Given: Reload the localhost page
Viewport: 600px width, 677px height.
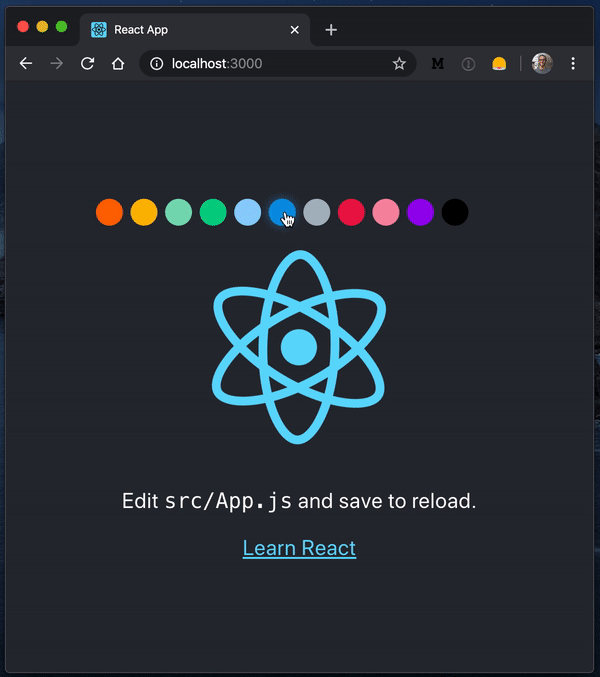Looking at the screenshot, I should [x=88, y=63].
